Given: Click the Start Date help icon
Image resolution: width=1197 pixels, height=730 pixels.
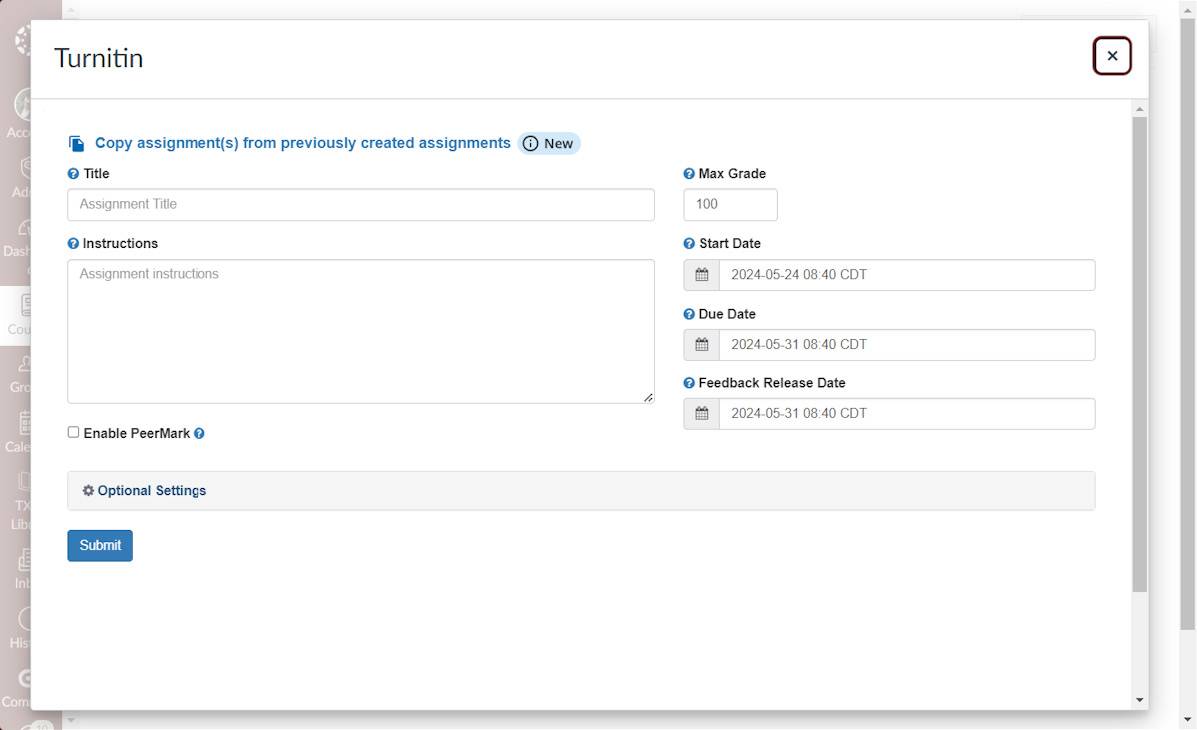Looking at the screenshot, I should point(689,244).
